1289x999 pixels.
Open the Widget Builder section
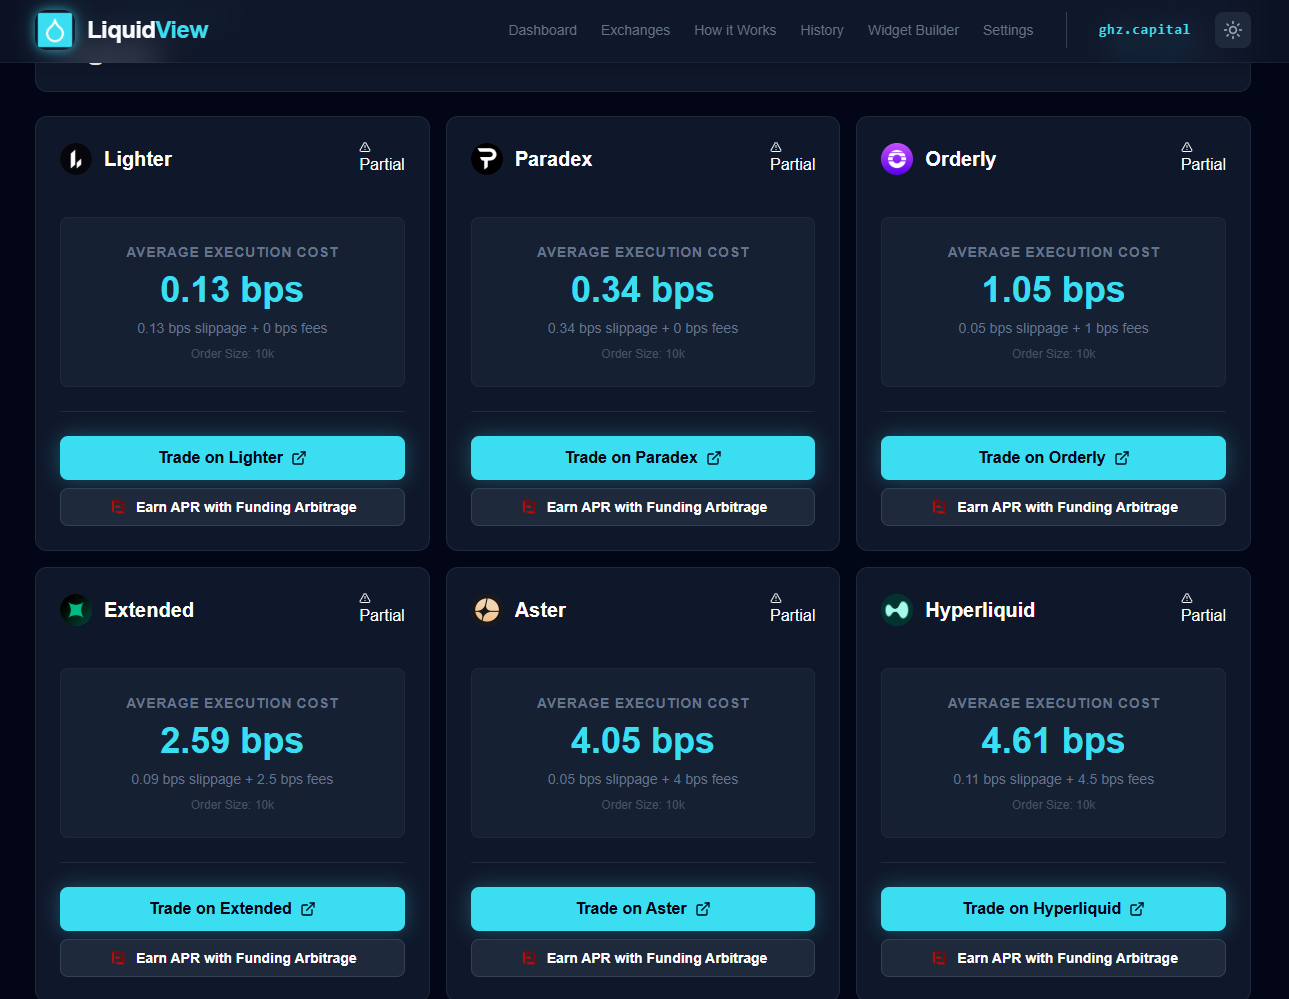(913, 30)
